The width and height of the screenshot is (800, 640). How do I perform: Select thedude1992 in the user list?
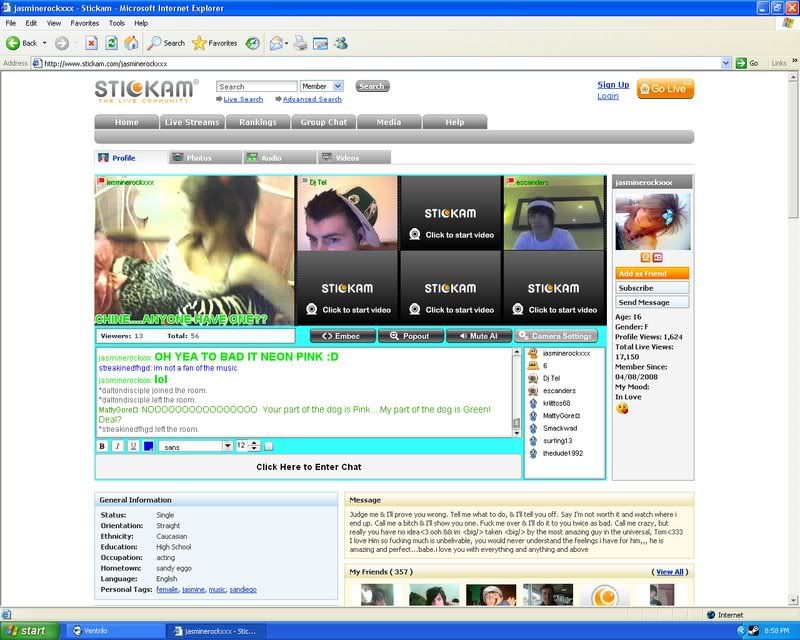[x=563, y=453]
